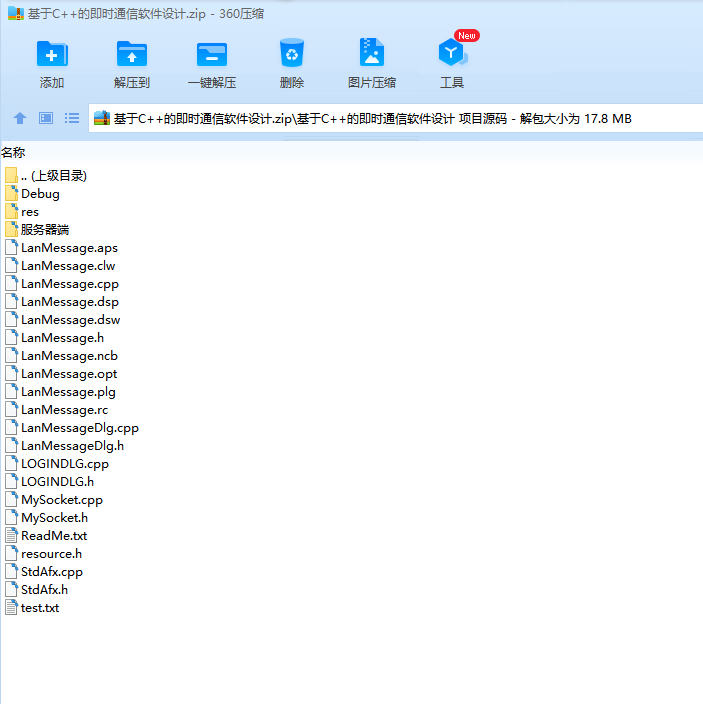Image resolution: width=703 pixels, height=704 pixels.
Task: Open the 工具 (Tools) icon with New badge
Action: pyautogui.click(x=453, y=52)
